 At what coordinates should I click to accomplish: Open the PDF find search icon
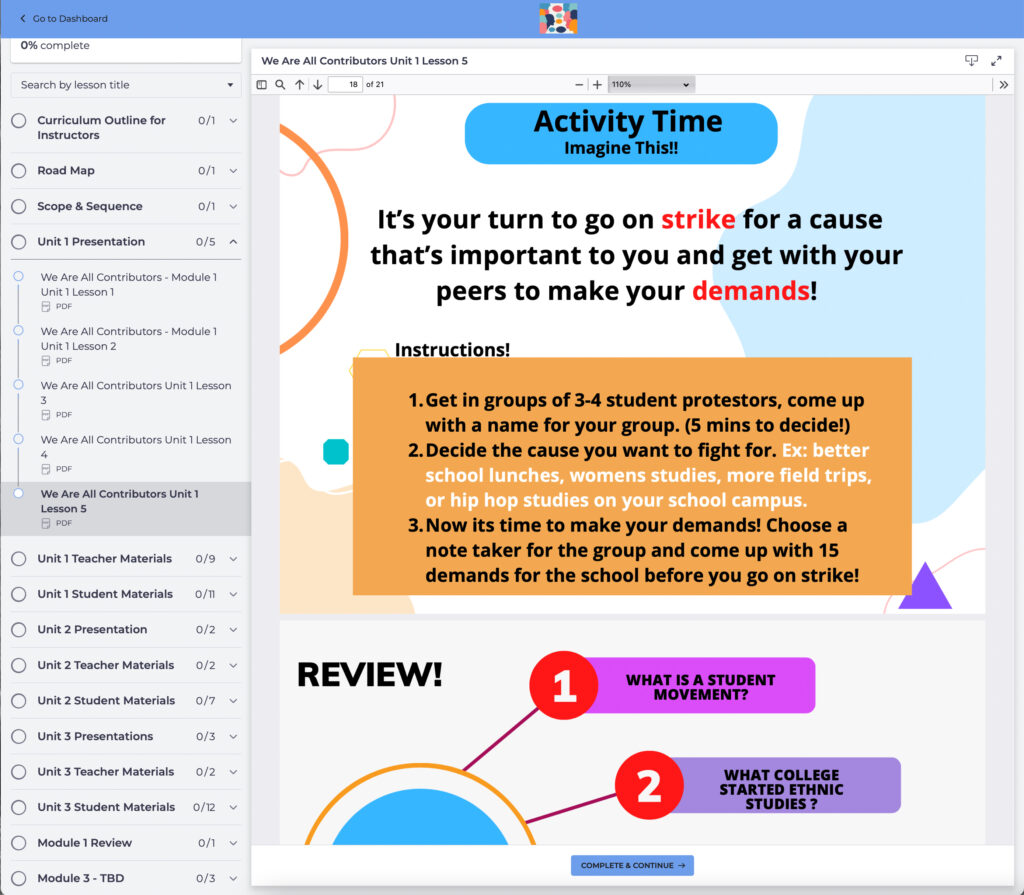(x=280, y=85)
